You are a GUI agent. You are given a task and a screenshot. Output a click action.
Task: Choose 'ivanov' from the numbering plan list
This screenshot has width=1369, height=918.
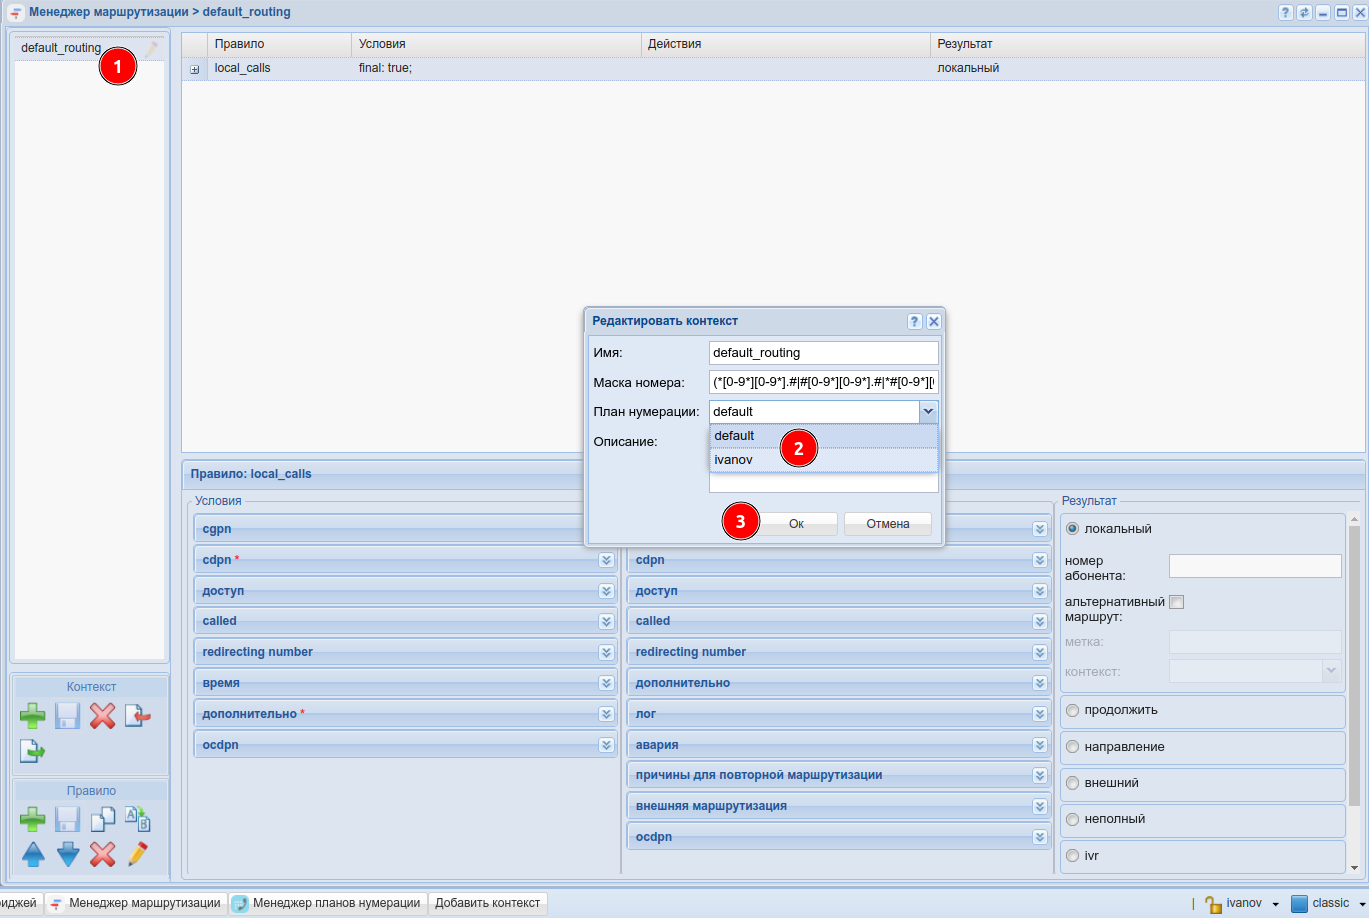(733, 460)
